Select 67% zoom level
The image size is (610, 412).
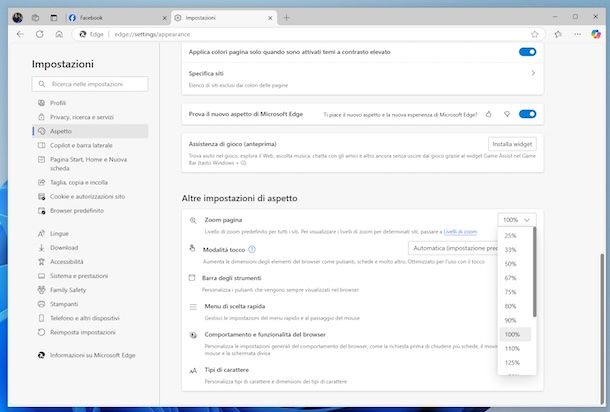[x=515, y=278]
